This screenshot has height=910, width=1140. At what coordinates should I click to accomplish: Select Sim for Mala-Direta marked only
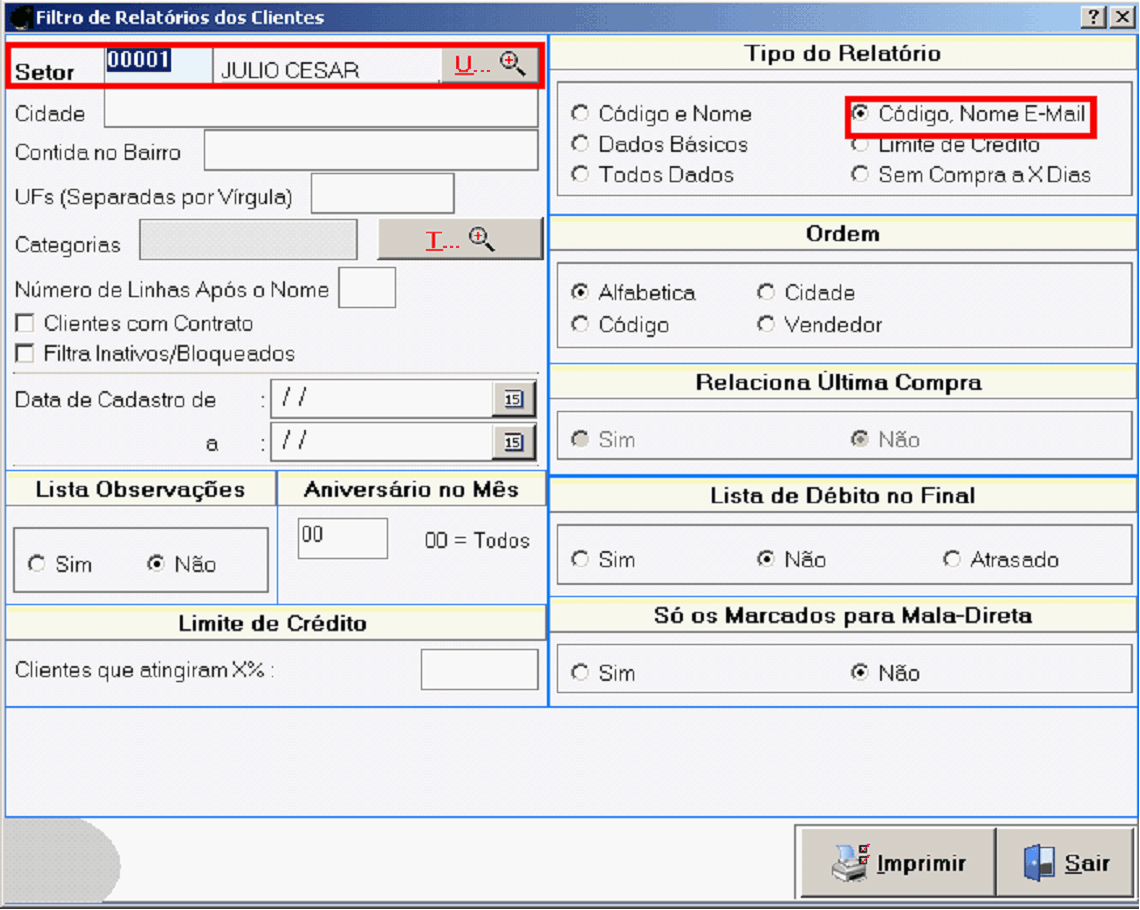(580, 673)
